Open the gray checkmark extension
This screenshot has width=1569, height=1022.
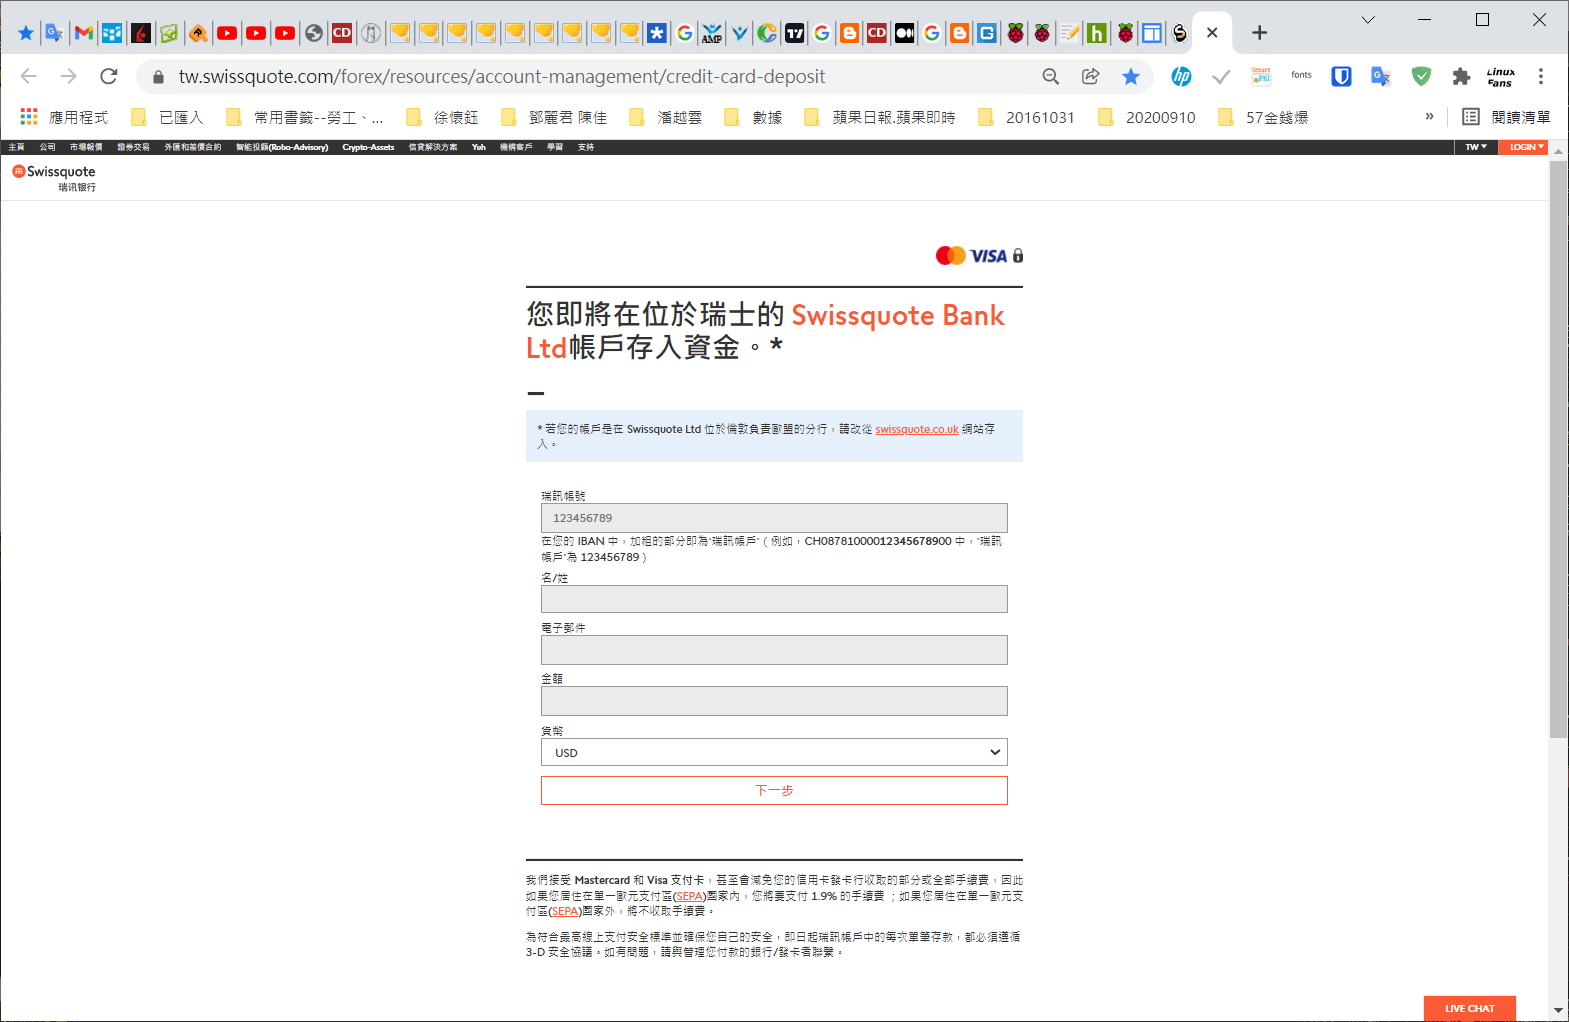click(1221, 76)
